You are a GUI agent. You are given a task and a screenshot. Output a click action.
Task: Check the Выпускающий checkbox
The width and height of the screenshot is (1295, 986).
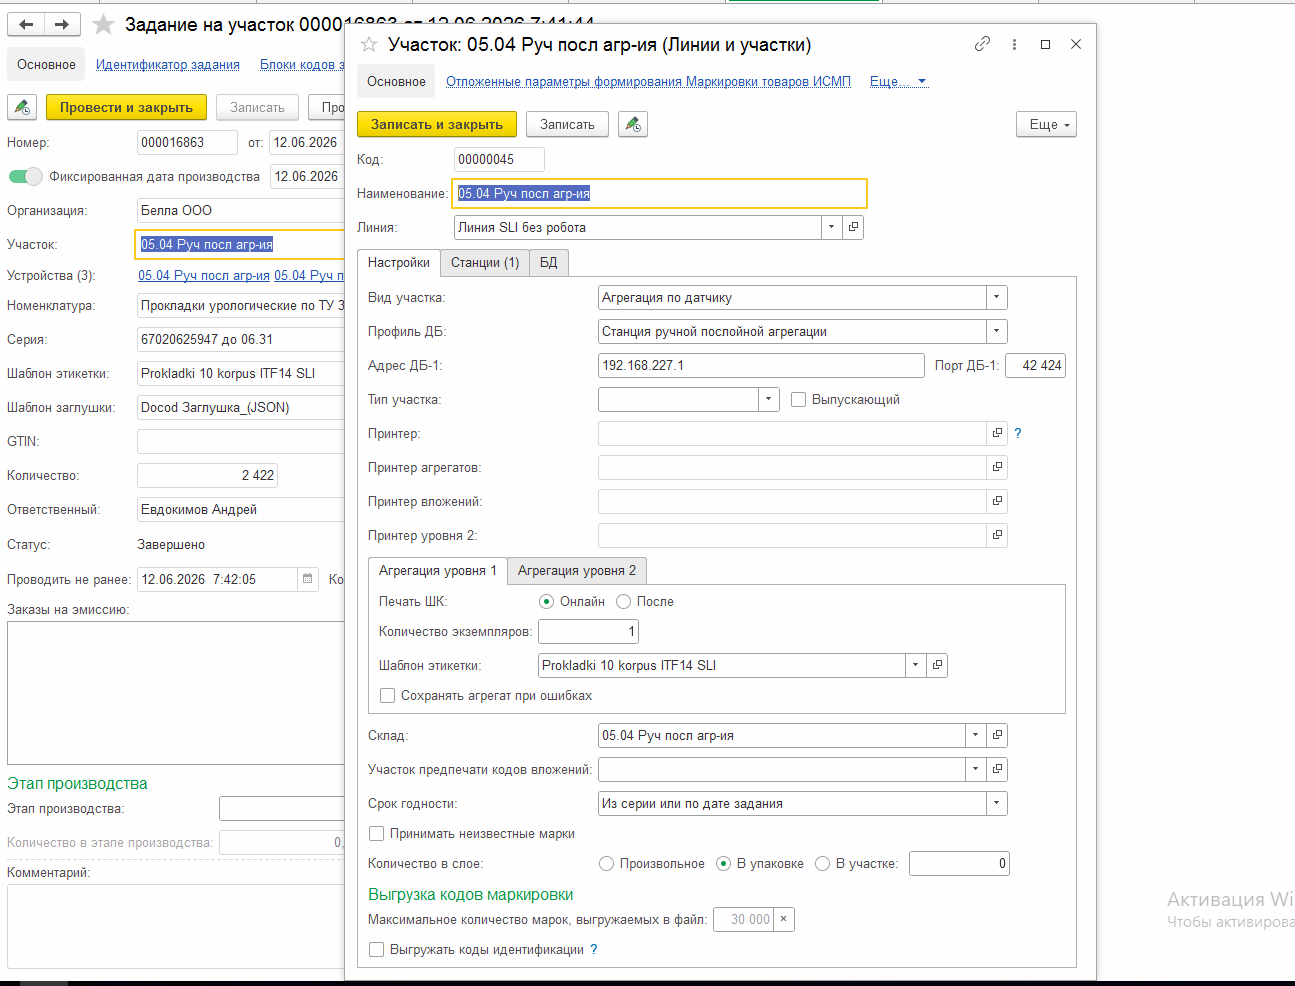798,399
